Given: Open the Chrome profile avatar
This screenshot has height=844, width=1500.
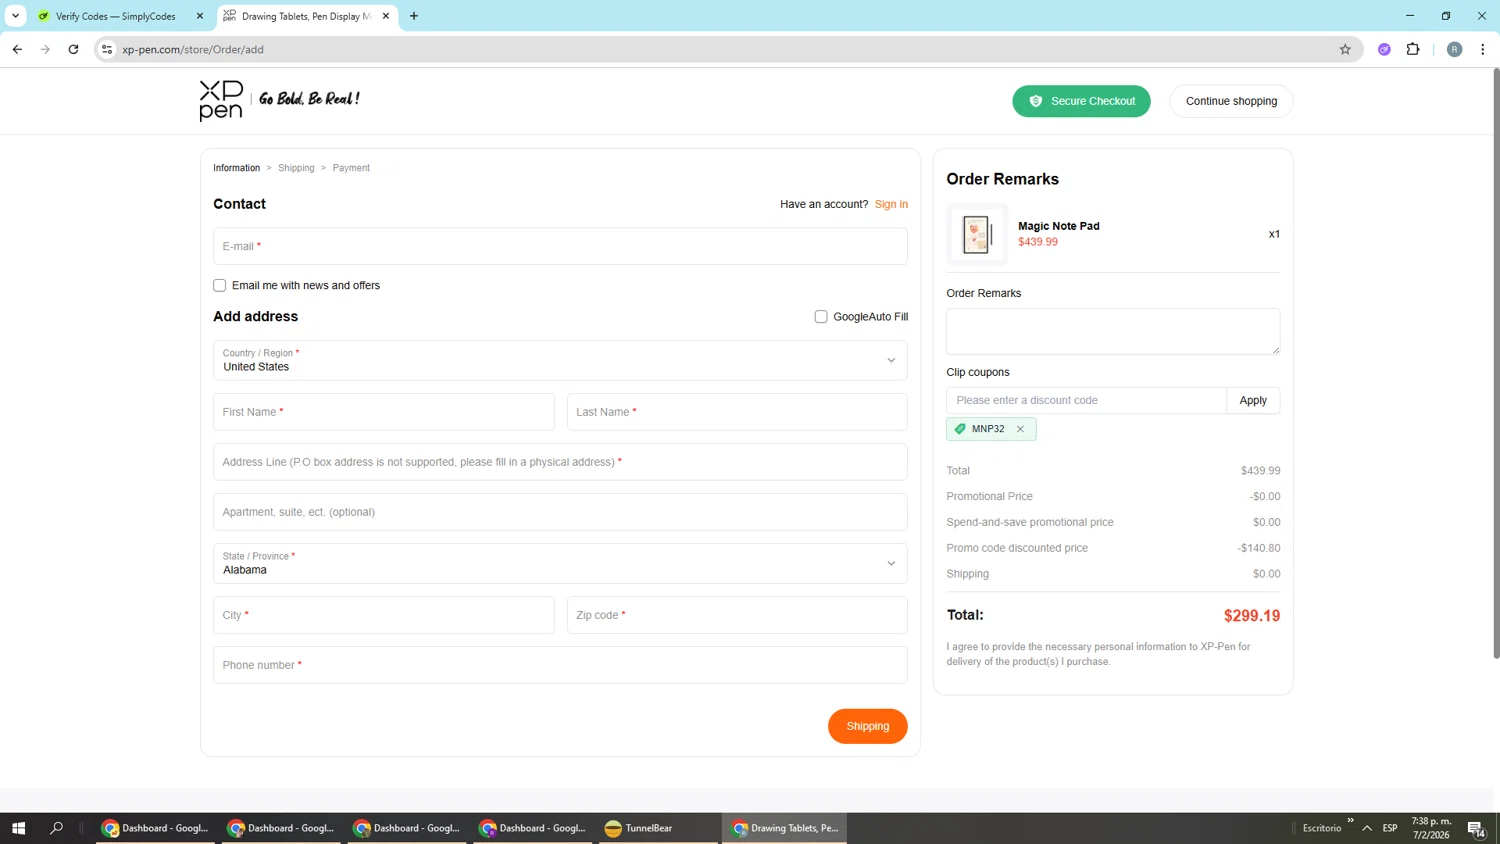Looking at the screenshot, I should (x=1454, y=49).
